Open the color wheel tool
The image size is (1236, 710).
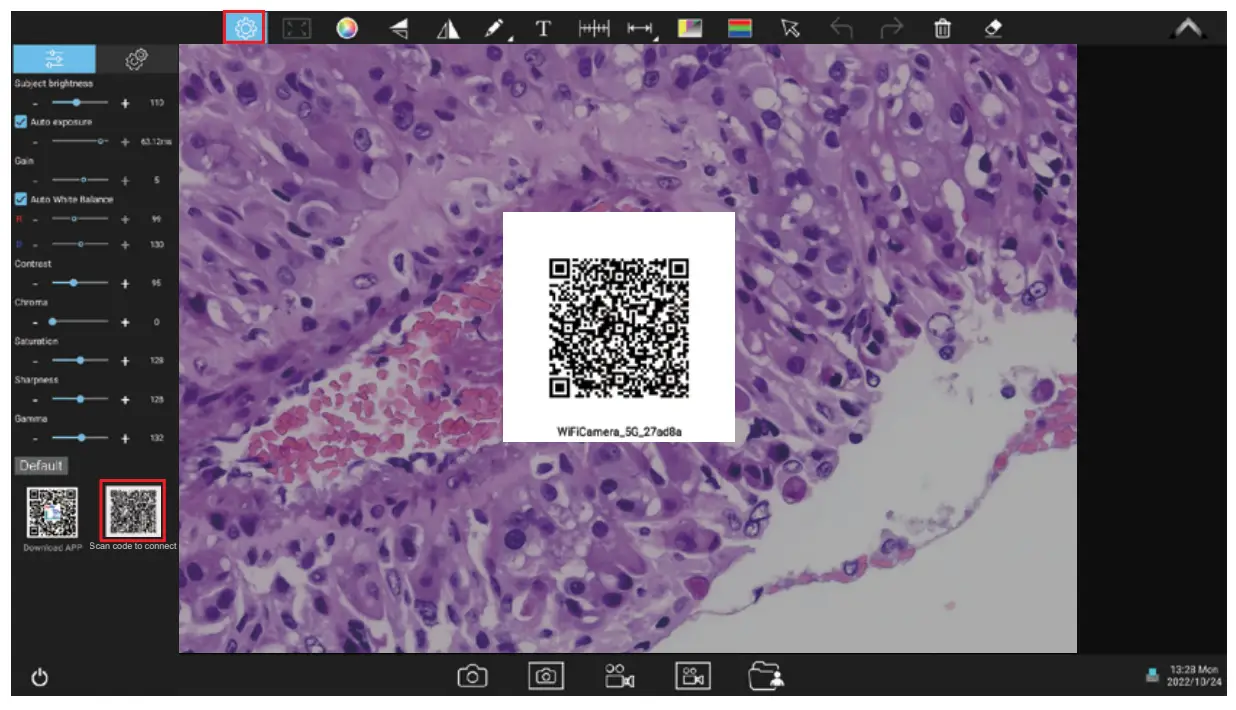click(346, 29)
